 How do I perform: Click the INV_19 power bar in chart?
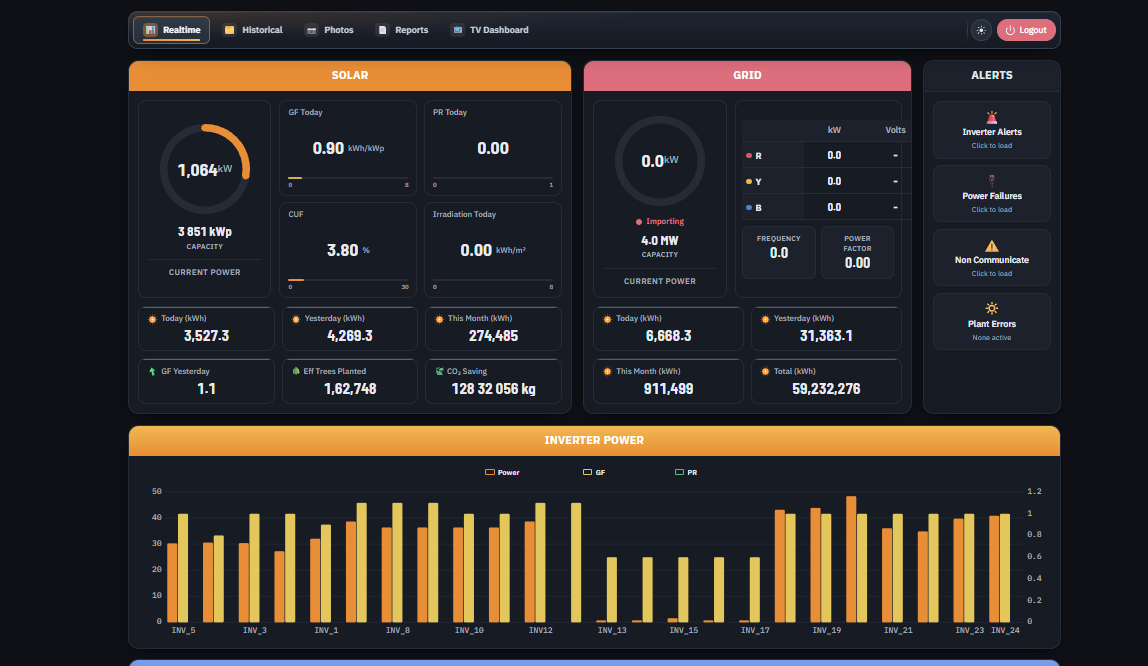[815, 565]
